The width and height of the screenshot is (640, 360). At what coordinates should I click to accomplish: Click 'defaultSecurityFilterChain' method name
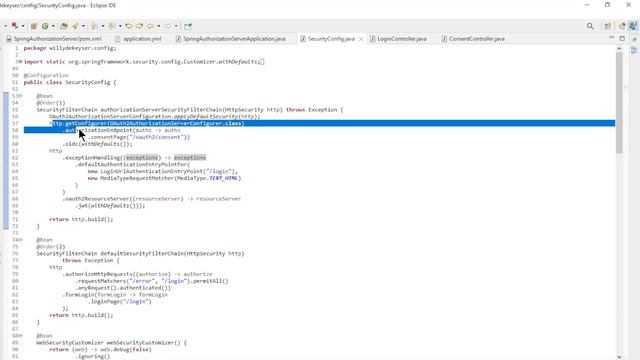coord(142,253)
